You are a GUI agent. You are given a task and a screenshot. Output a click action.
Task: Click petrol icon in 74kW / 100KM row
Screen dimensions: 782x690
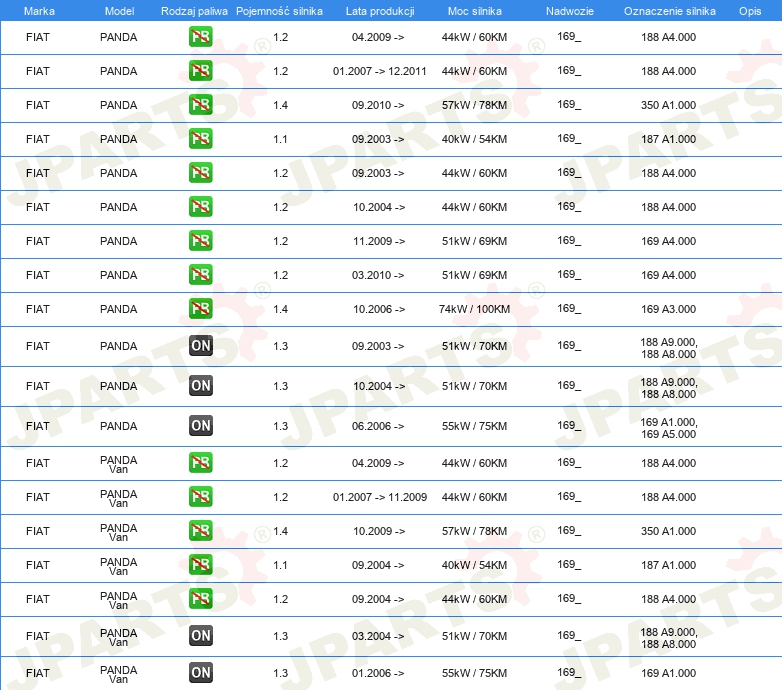tap(200, 308)
